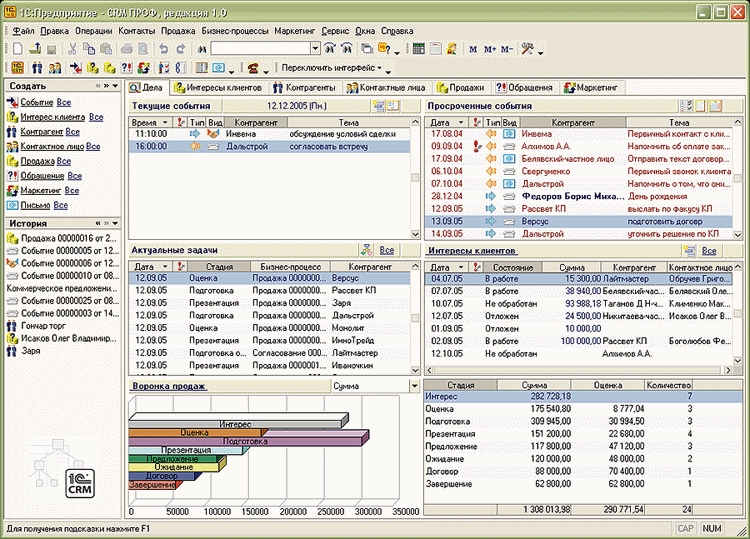Viewport: 750px width, 539px height.
Task: Switch to the Продажи tab
Action: click(461, 88)
